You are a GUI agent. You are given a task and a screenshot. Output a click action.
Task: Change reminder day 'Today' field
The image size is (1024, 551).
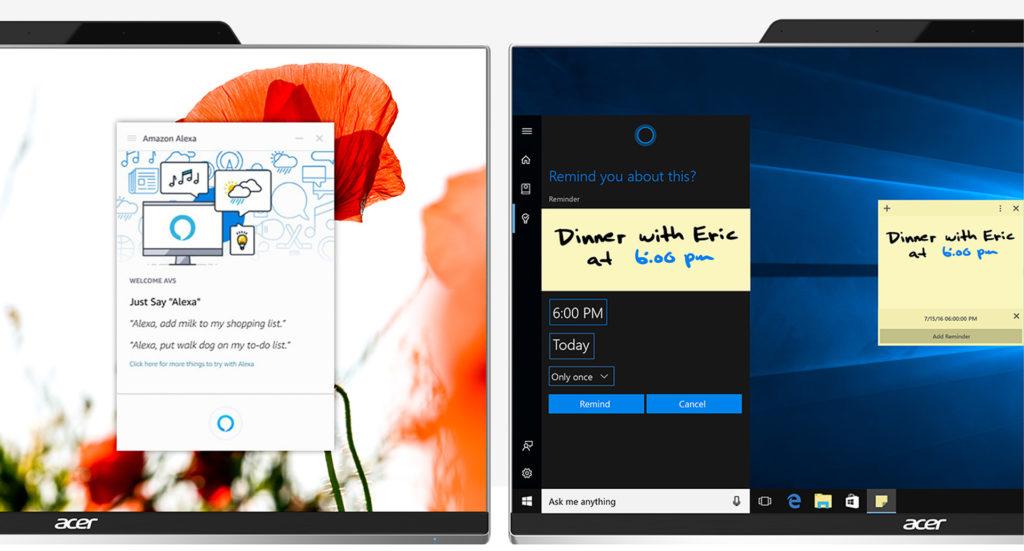(x=571, y=345)
